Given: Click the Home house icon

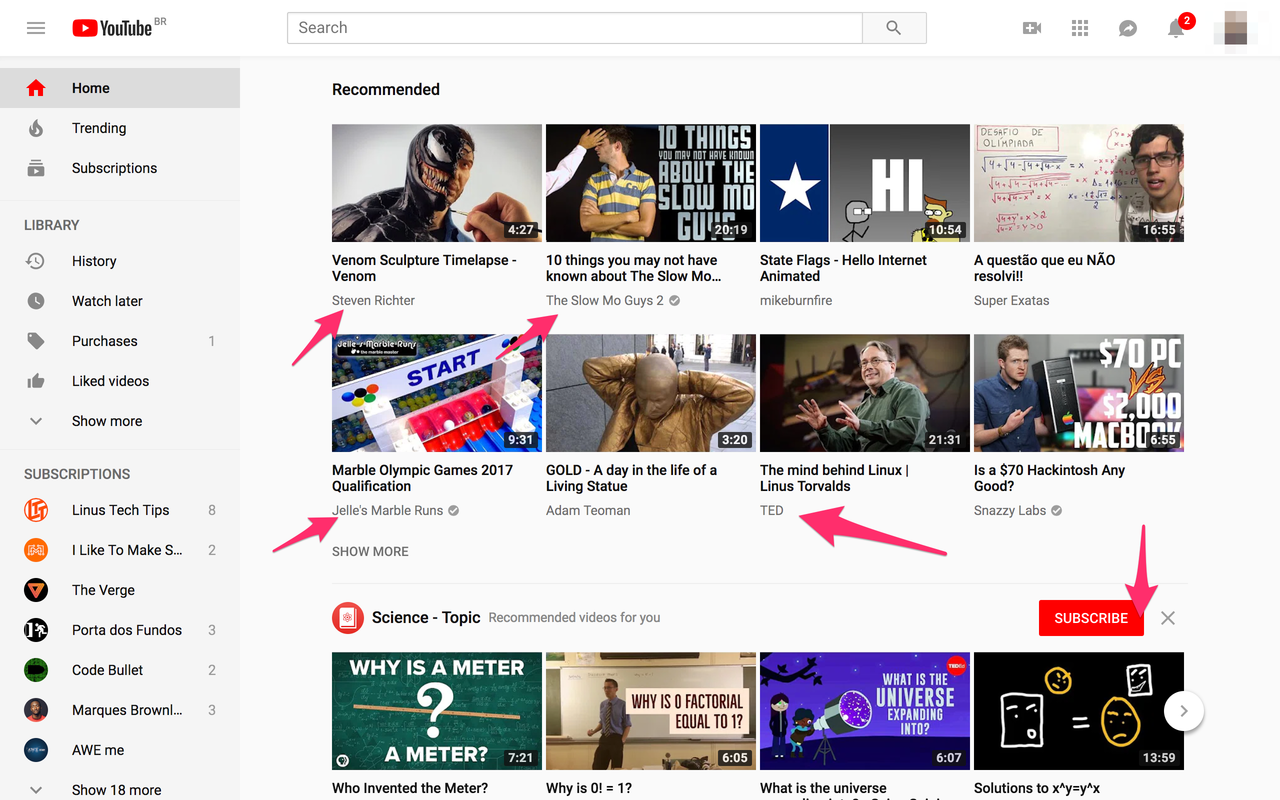Looking at the screenshot, I should coord(36,88).
